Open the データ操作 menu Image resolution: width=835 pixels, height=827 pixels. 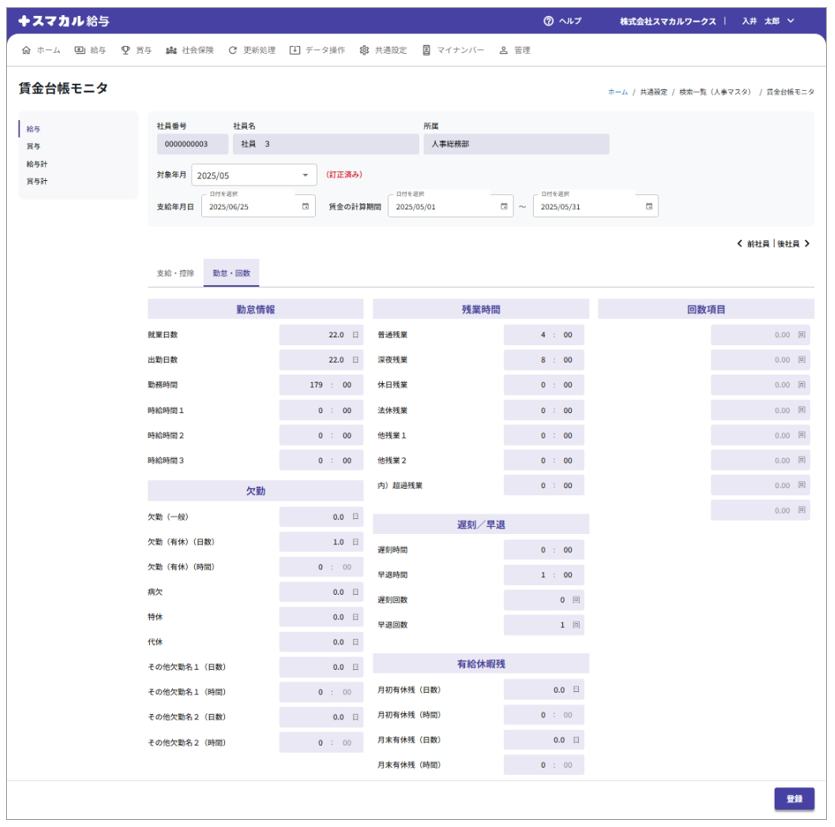pyautogui.click(x=317, y=50)
